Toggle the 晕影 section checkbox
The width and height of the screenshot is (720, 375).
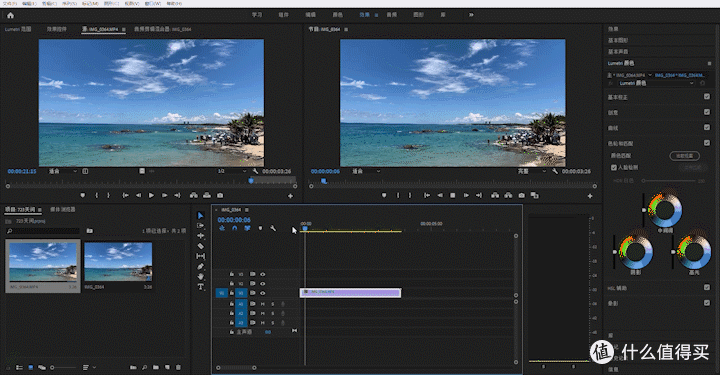[707, 303]
